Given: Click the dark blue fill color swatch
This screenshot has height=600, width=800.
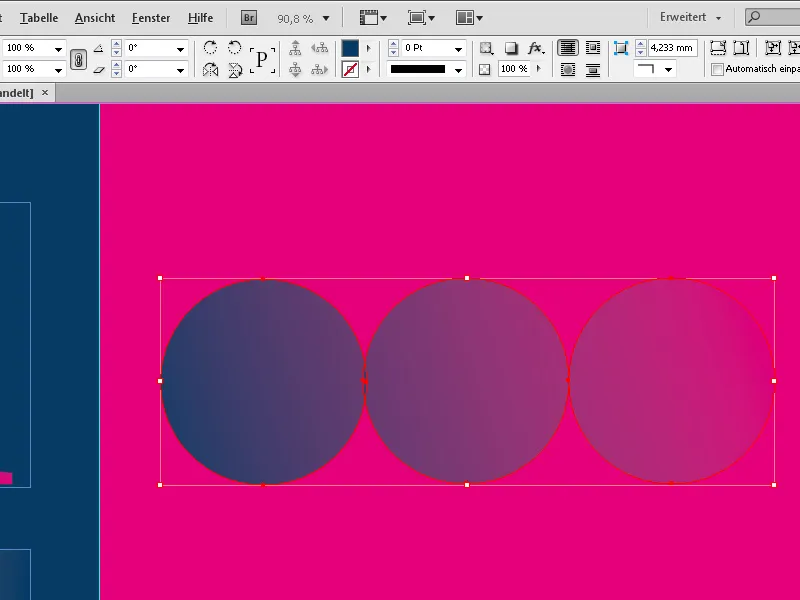Looking at the screenshot, I should [x=350, y=48].
